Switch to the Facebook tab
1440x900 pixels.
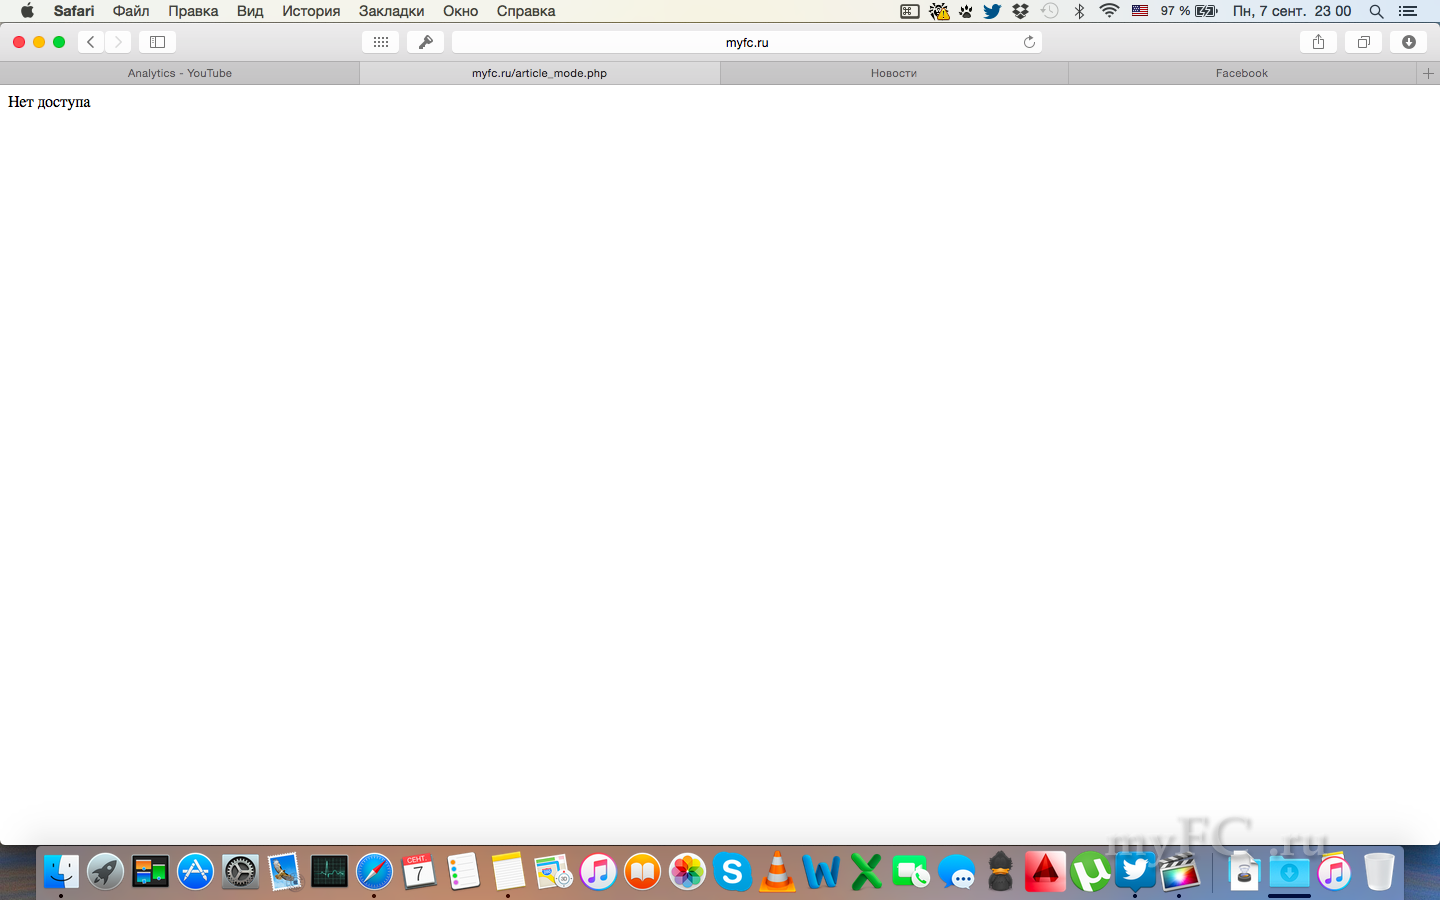(x=1241, y=73)
